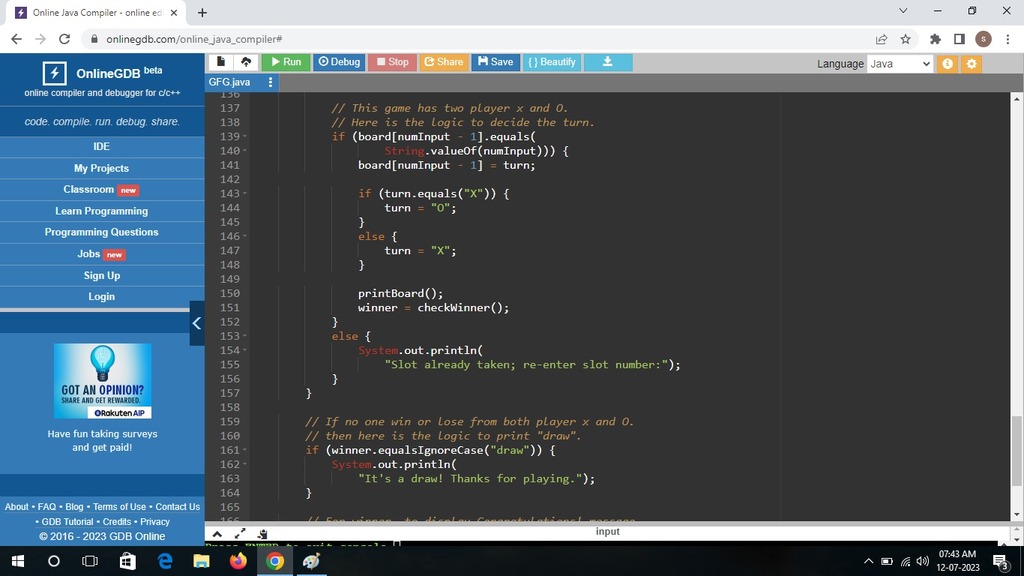Open the browser side panel icon
1024x576 pixels.
(959, 39)
